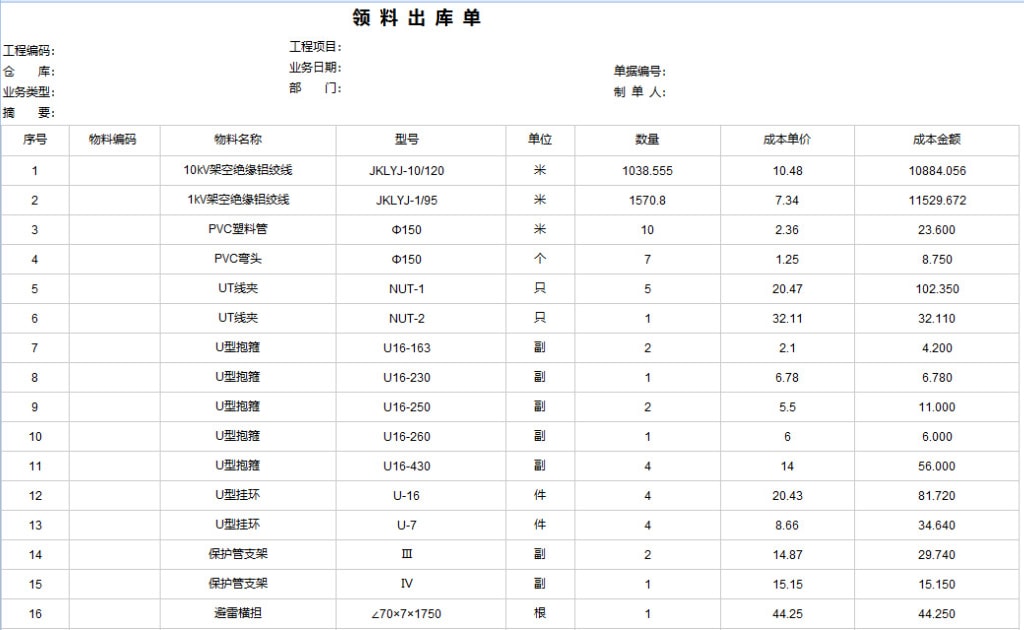
Task: Select amount cell 34.640
Action: coord(936,525)
